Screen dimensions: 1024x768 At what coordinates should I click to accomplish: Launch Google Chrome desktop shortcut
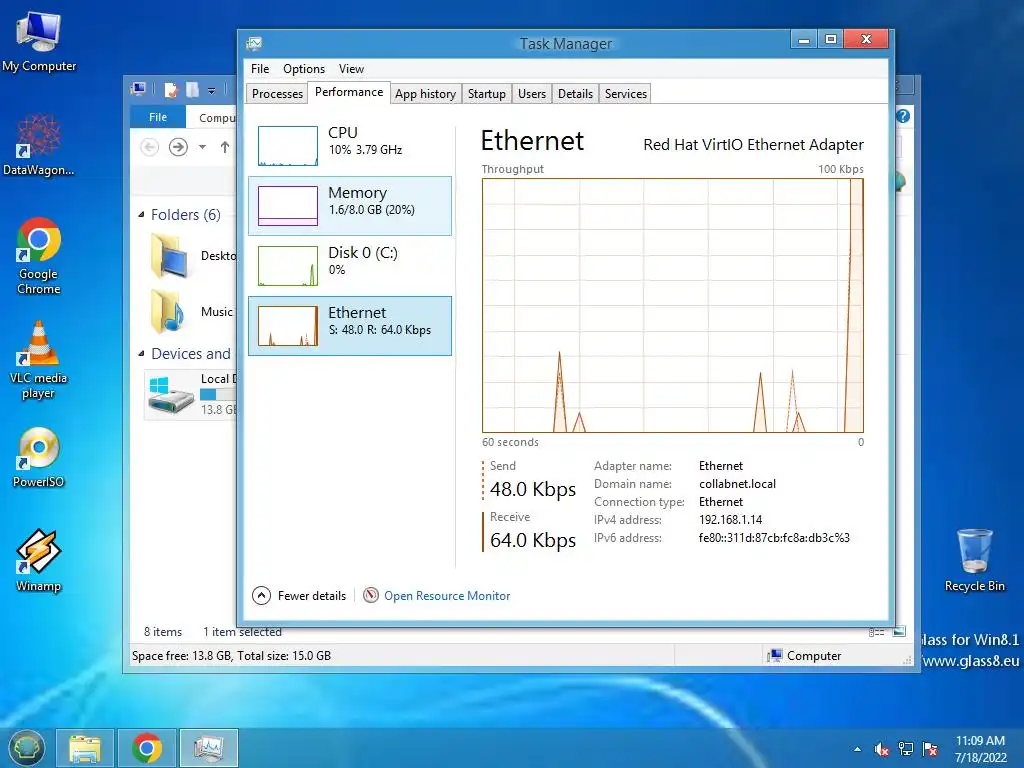[x=39, y=255]
